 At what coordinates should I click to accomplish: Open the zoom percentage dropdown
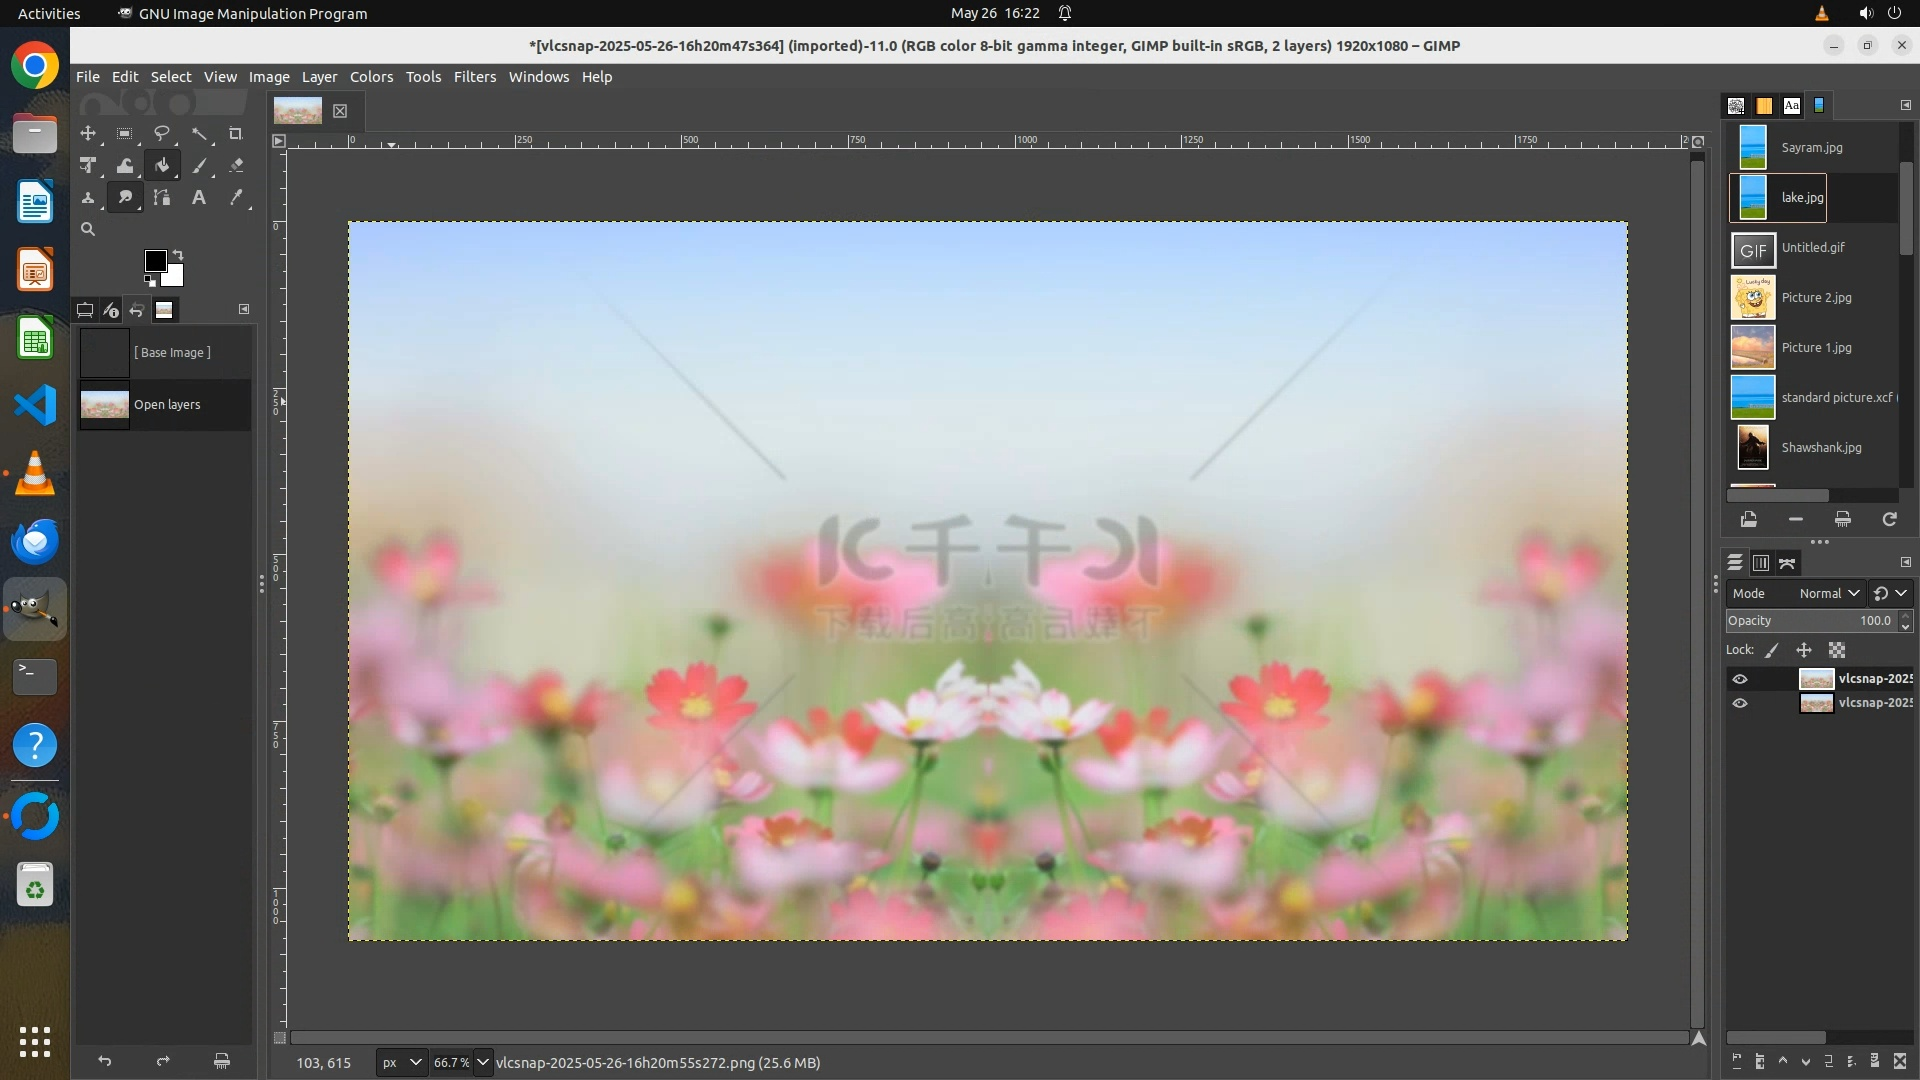coord(483,1062)
